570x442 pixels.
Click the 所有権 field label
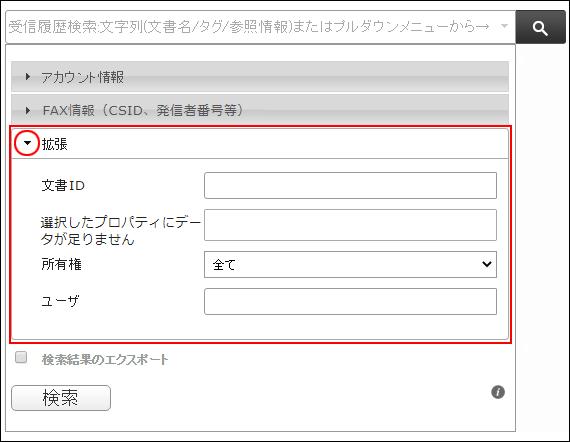pos(61,264)
